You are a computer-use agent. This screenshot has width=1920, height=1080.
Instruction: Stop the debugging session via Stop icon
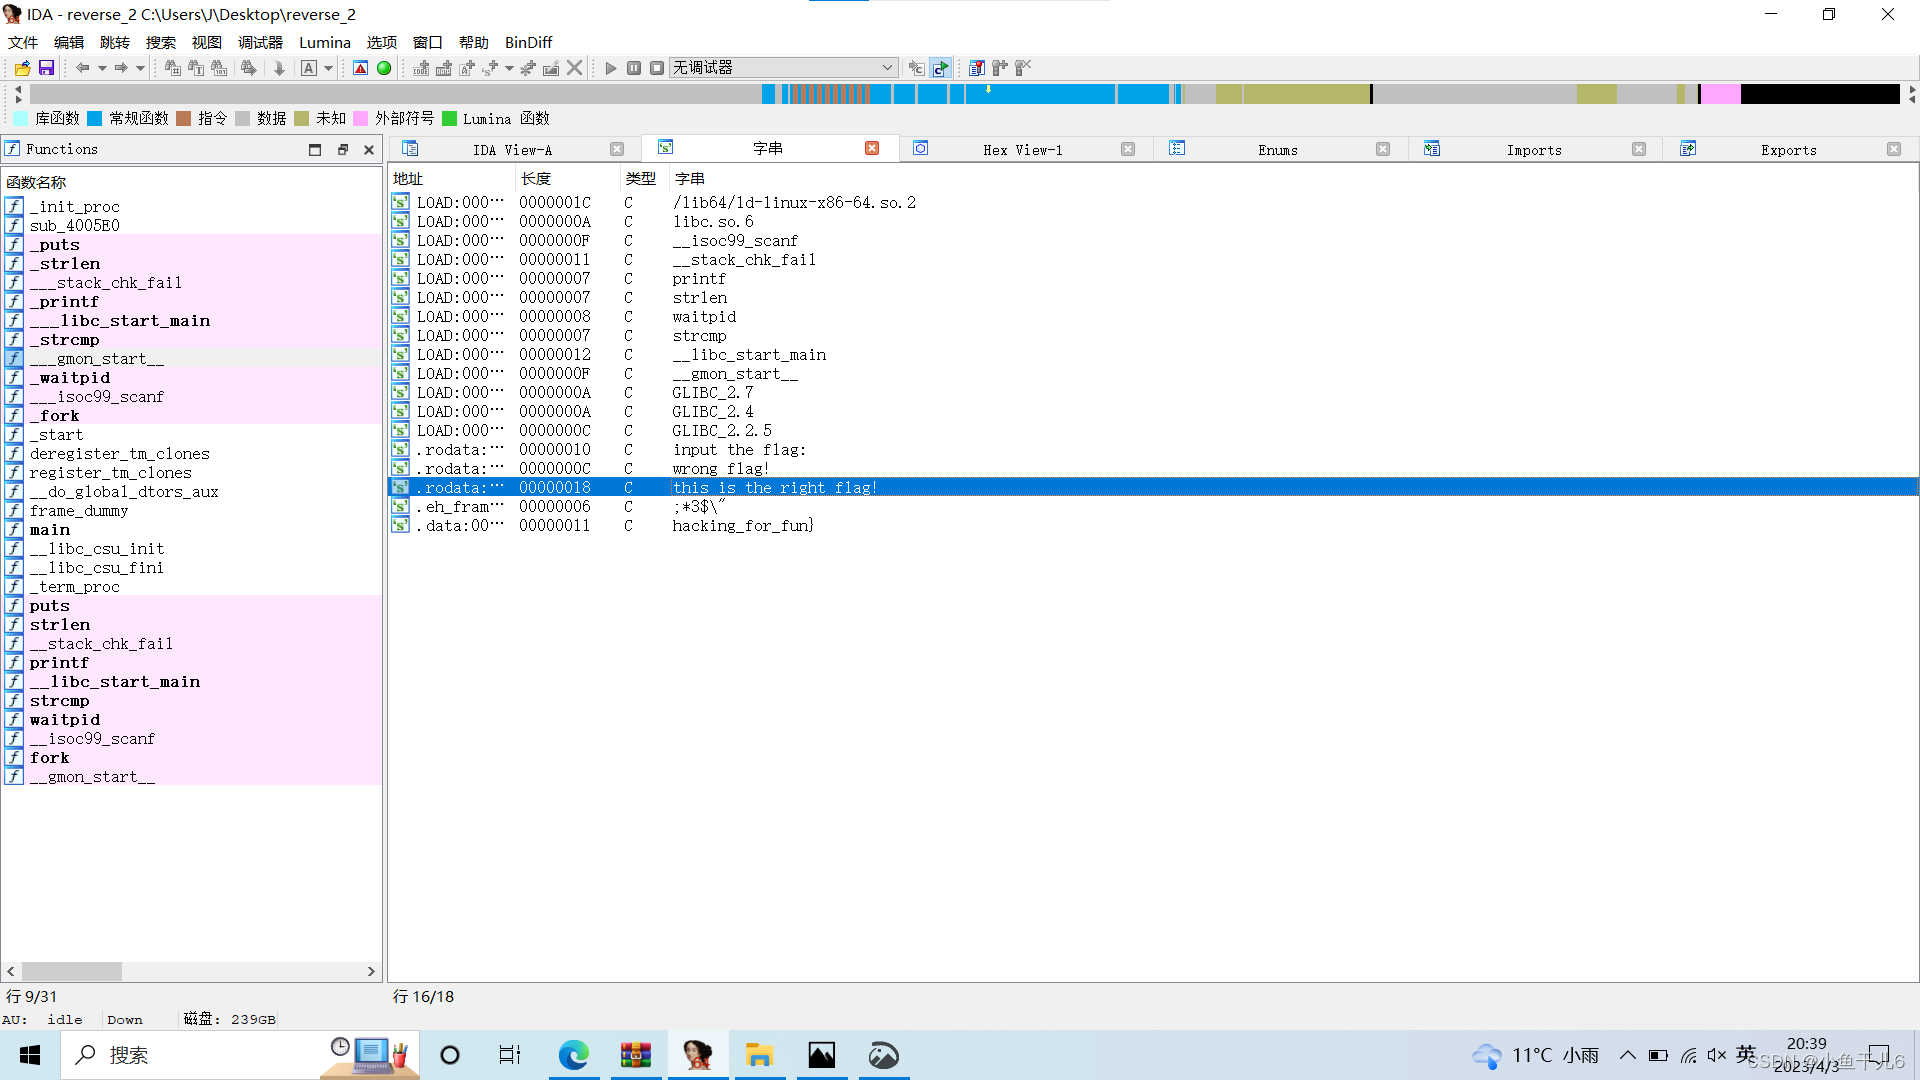657,67
